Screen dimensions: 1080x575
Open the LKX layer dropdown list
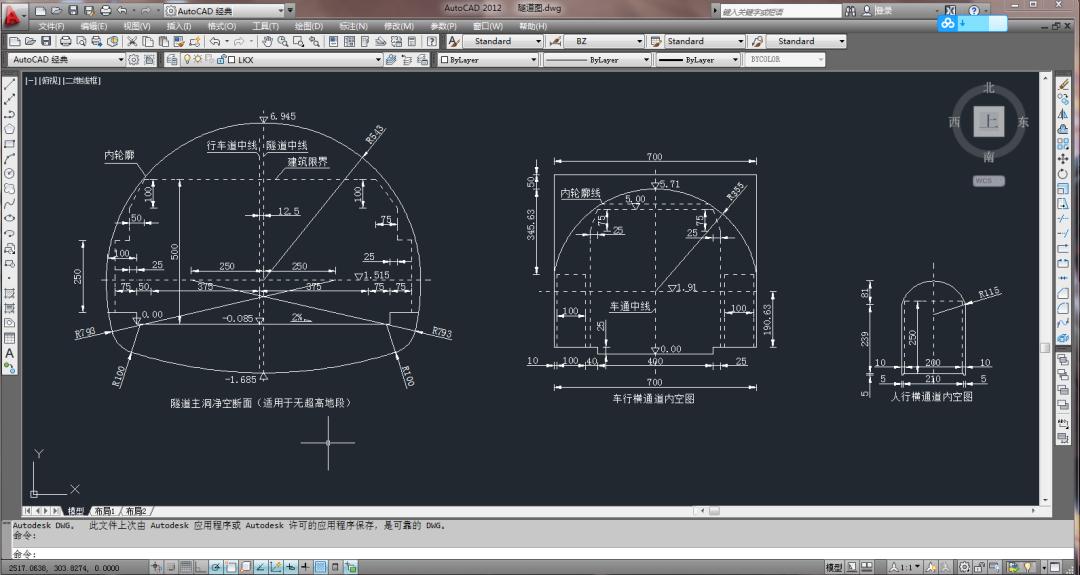pyautogui.click(x=378, y=60)
